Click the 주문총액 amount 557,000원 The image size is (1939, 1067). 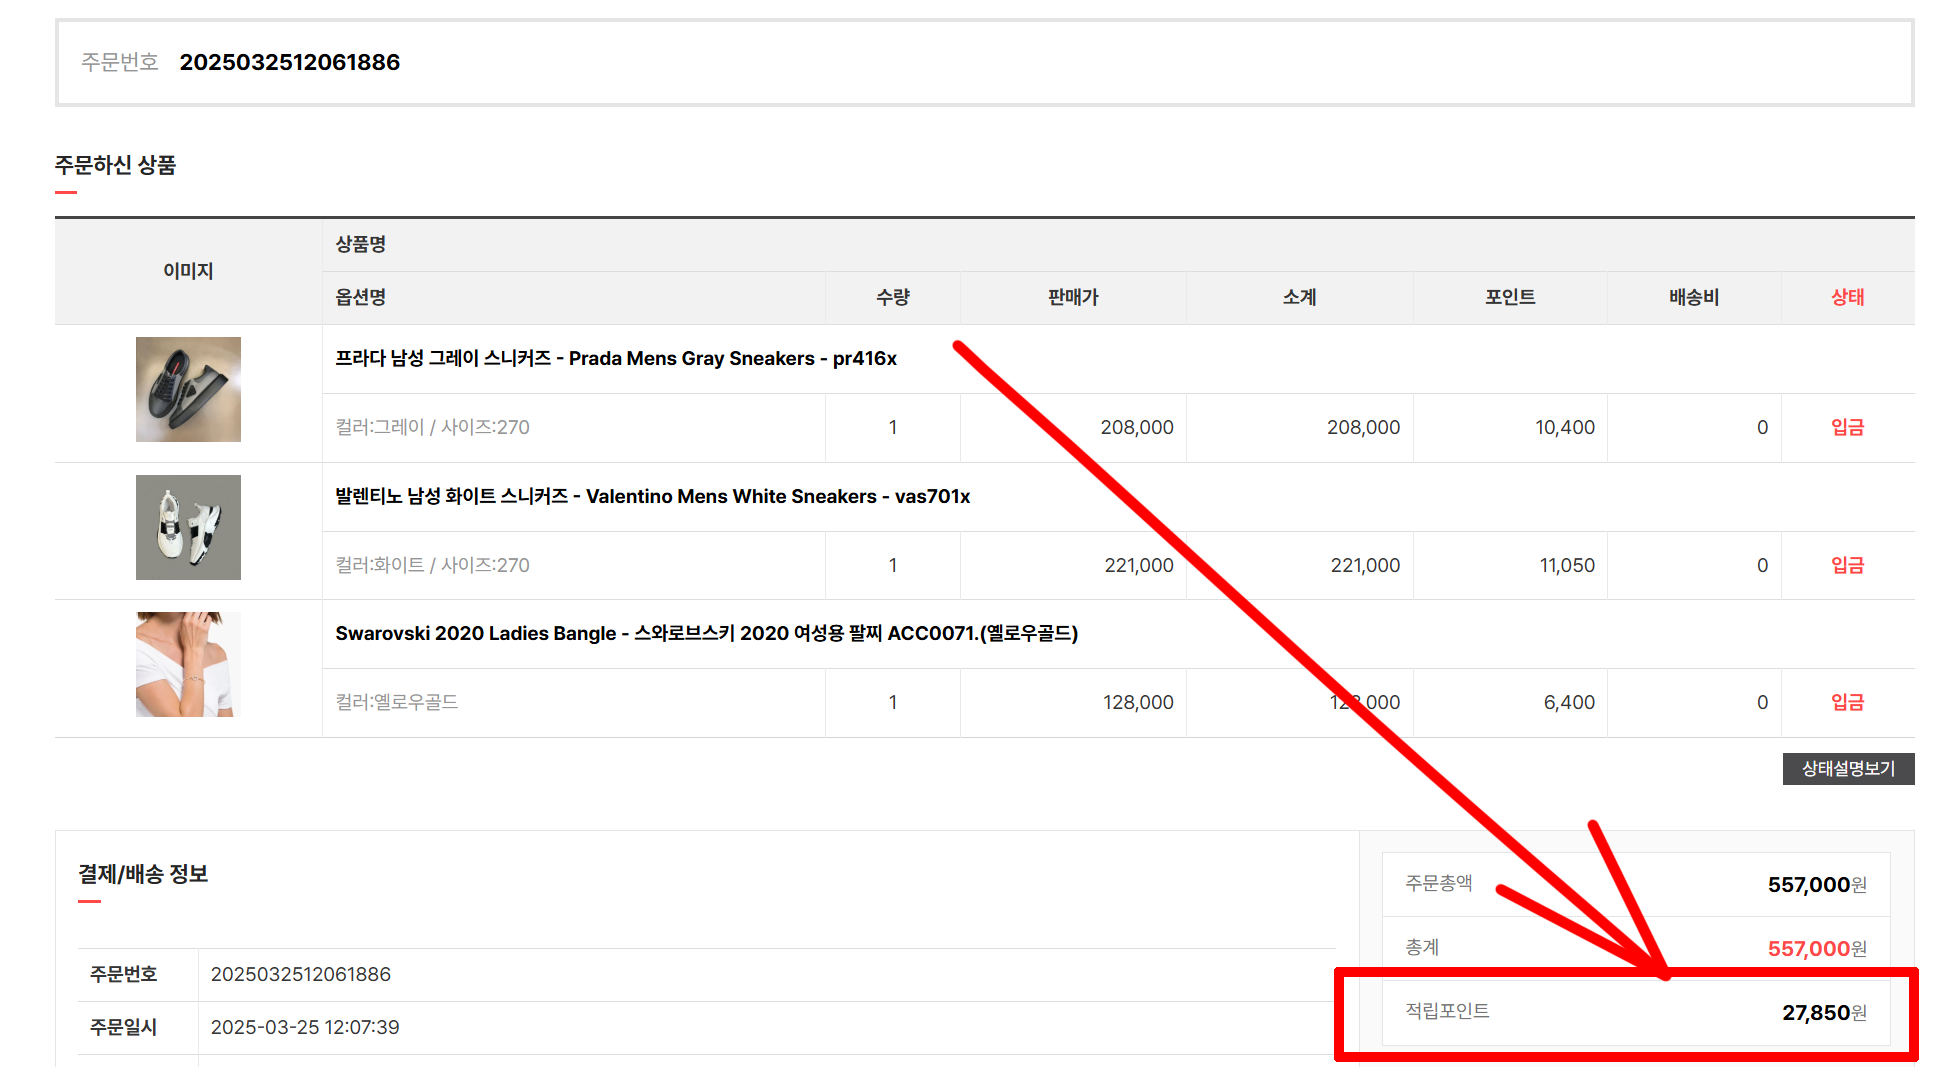[1816, 884]
